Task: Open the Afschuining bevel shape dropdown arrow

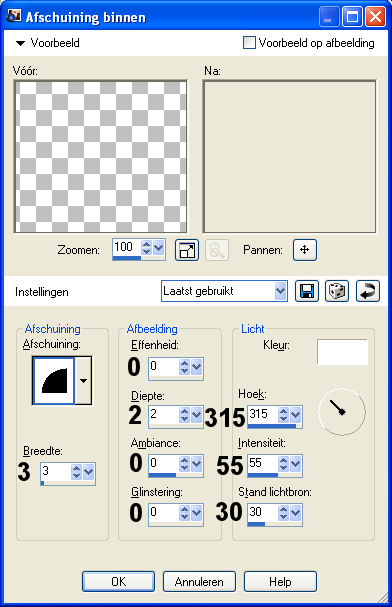Action: [x=83, y=381]
